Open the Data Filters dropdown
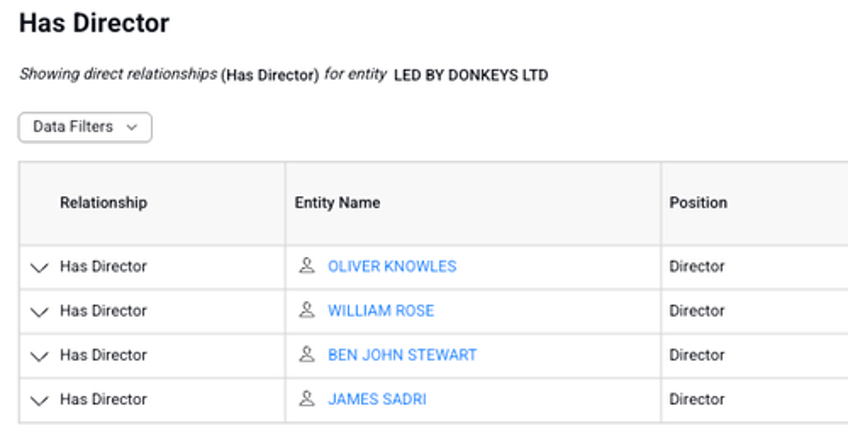This screenshot has width=848, height=435. click(x=85, y=127)
